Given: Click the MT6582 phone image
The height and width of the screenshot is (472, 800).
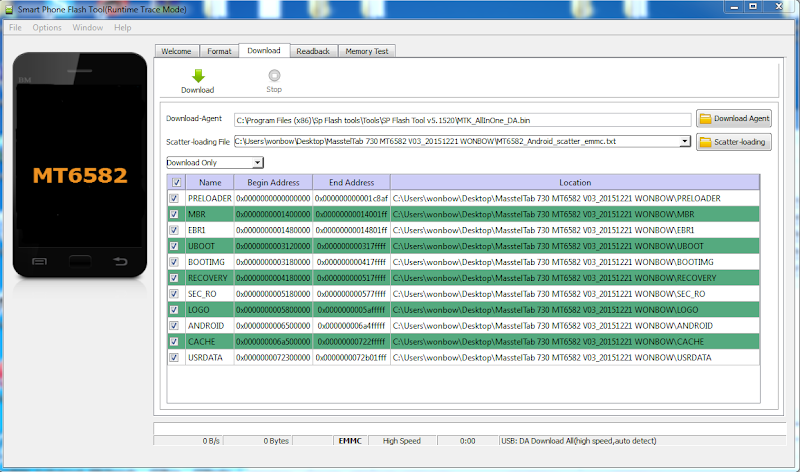Looking at the screenshot, I should point(80,165).
